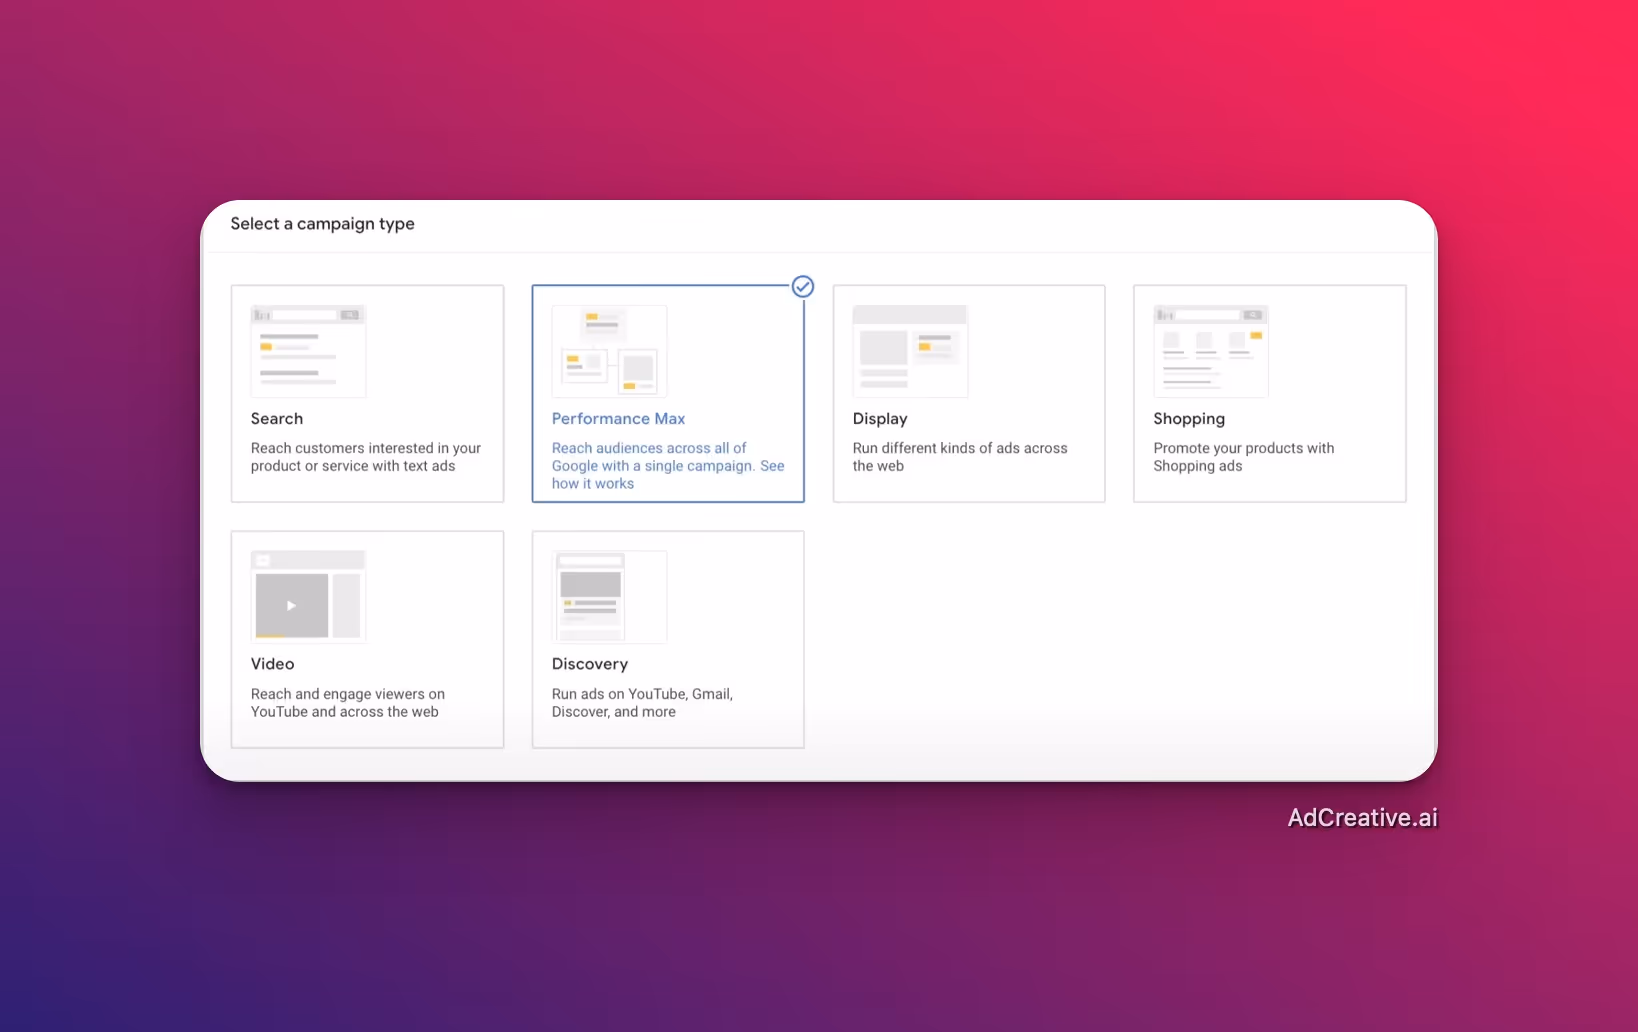This screenshot has width=1638, height=1032.
Task: Click the Discovery campaign title
Action: point(590,664)
